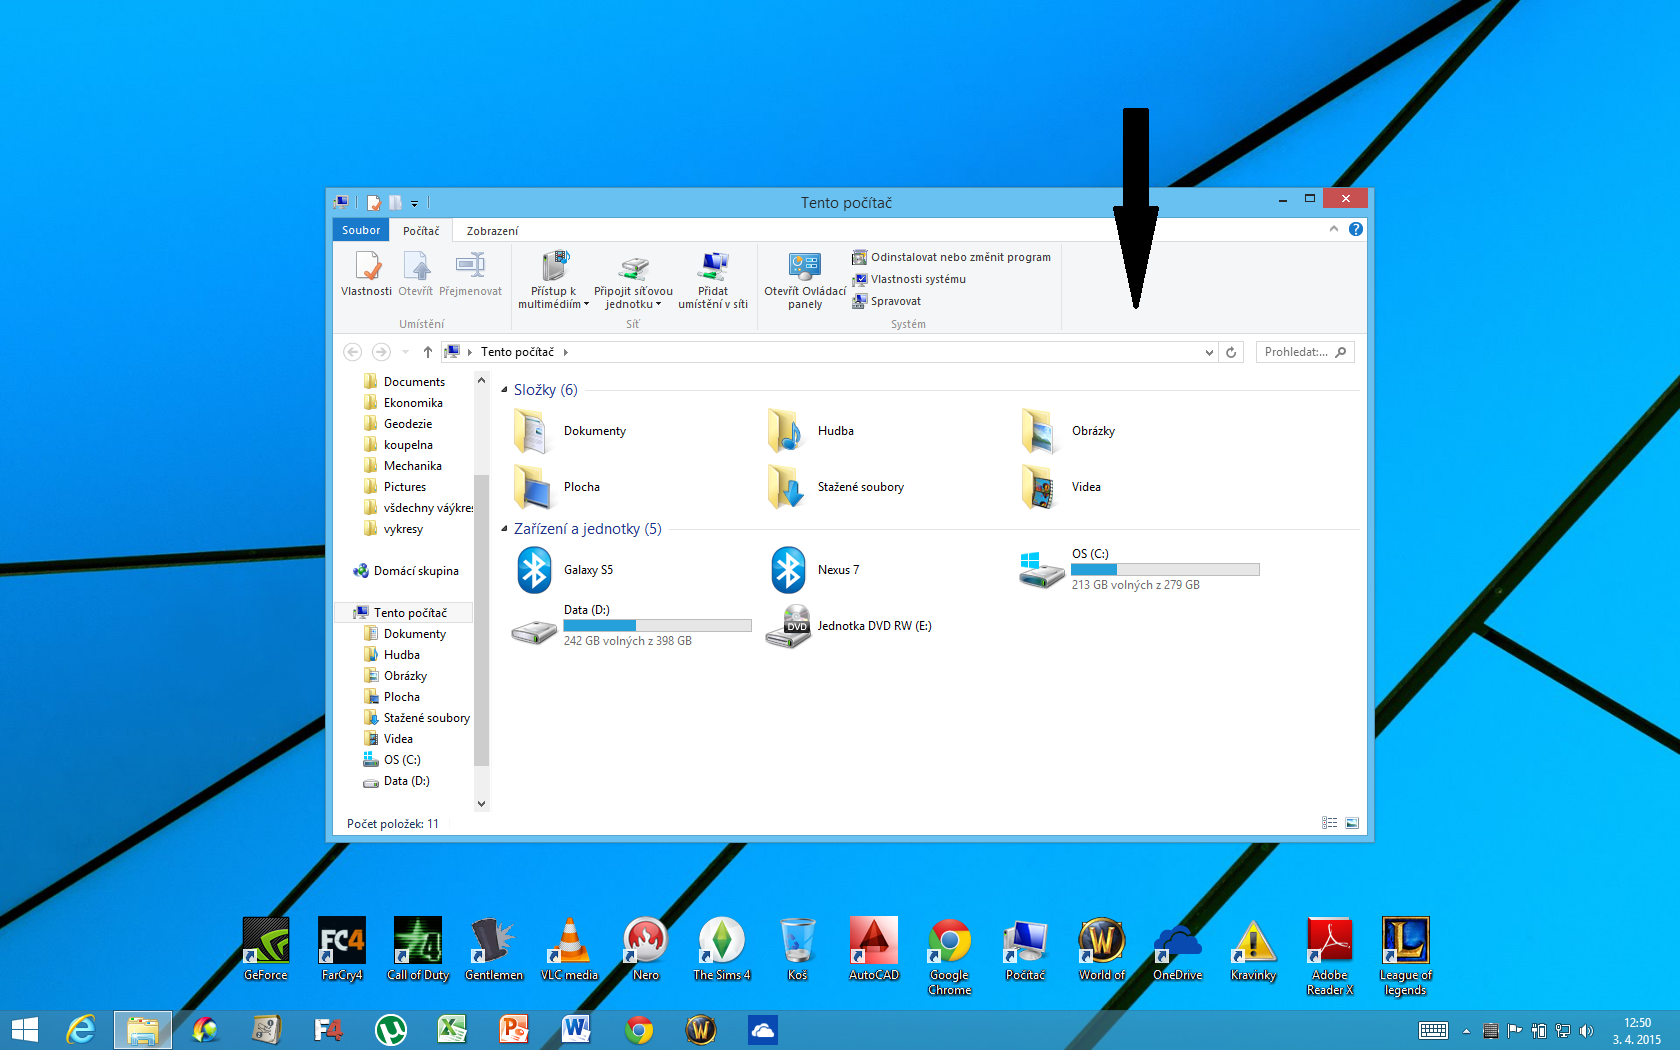Open The Sims 4 desktop shortcut

click(x=721, y=949)
